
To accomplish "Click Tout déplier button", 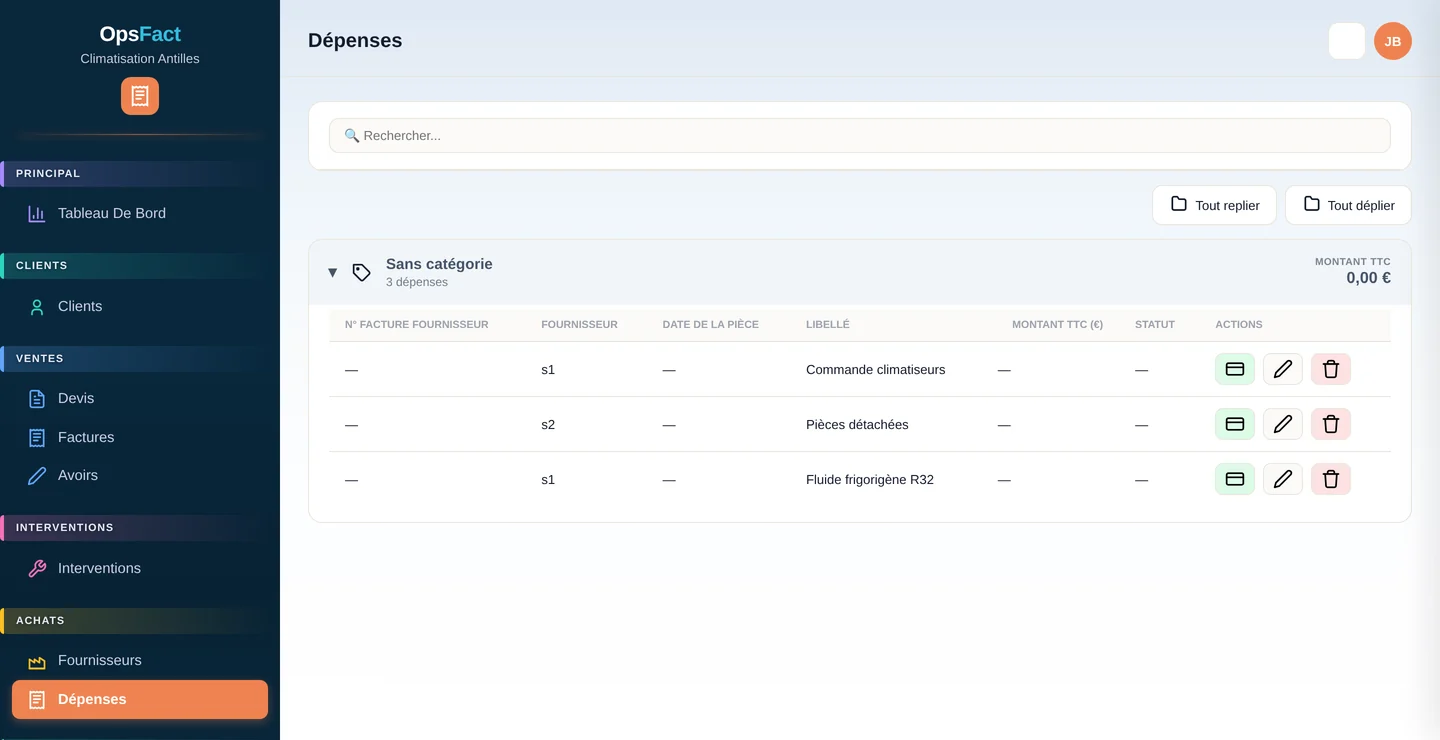I will pos(1348,205).
